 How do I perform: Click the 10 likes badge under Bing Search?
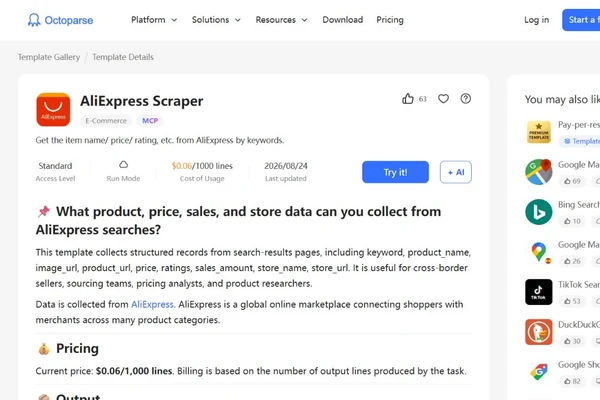[x=572, y=221]
